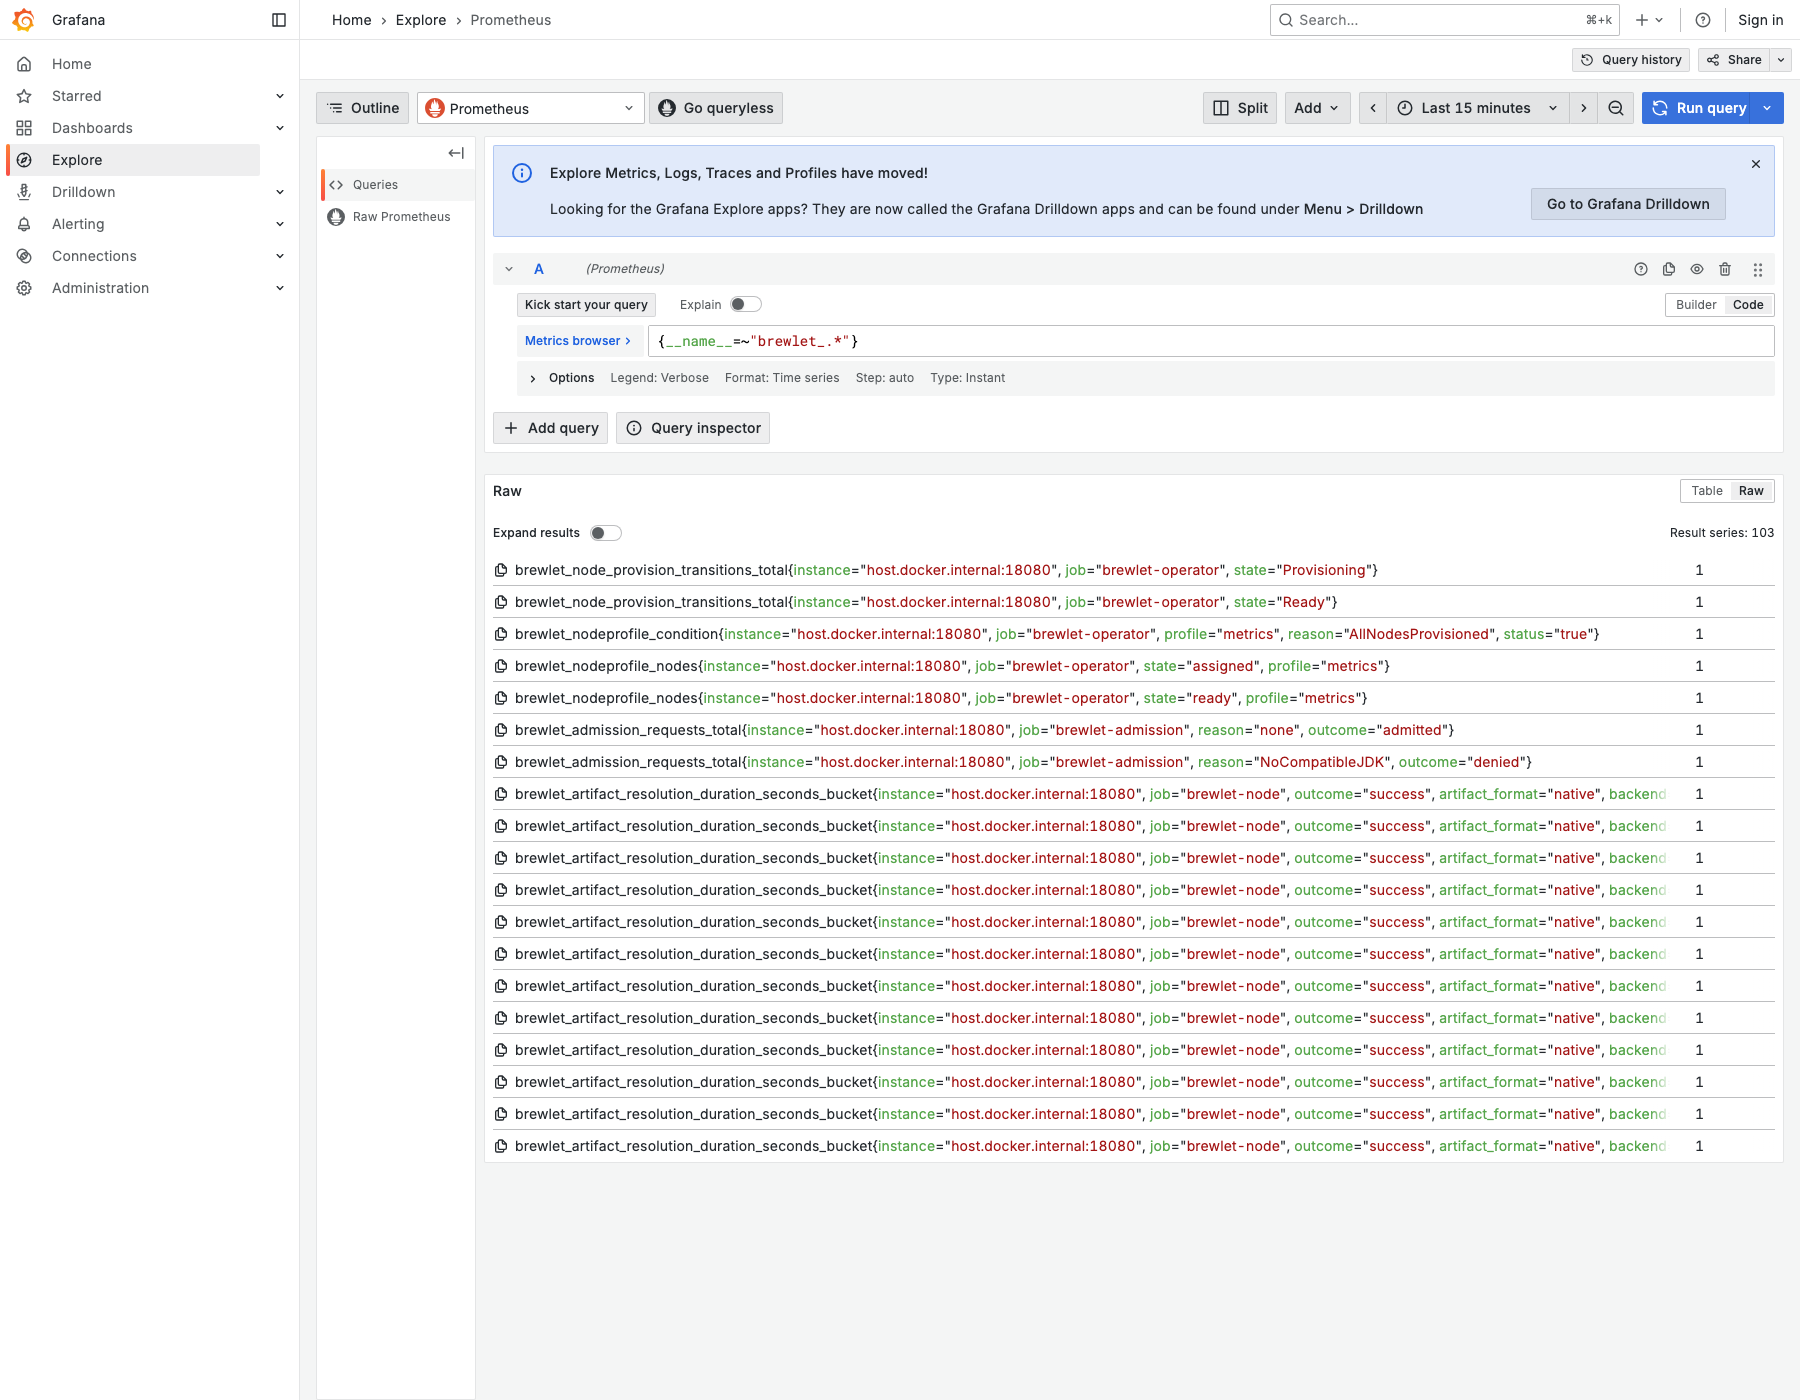Switch query editor to Builder mode

[1696, 305]
